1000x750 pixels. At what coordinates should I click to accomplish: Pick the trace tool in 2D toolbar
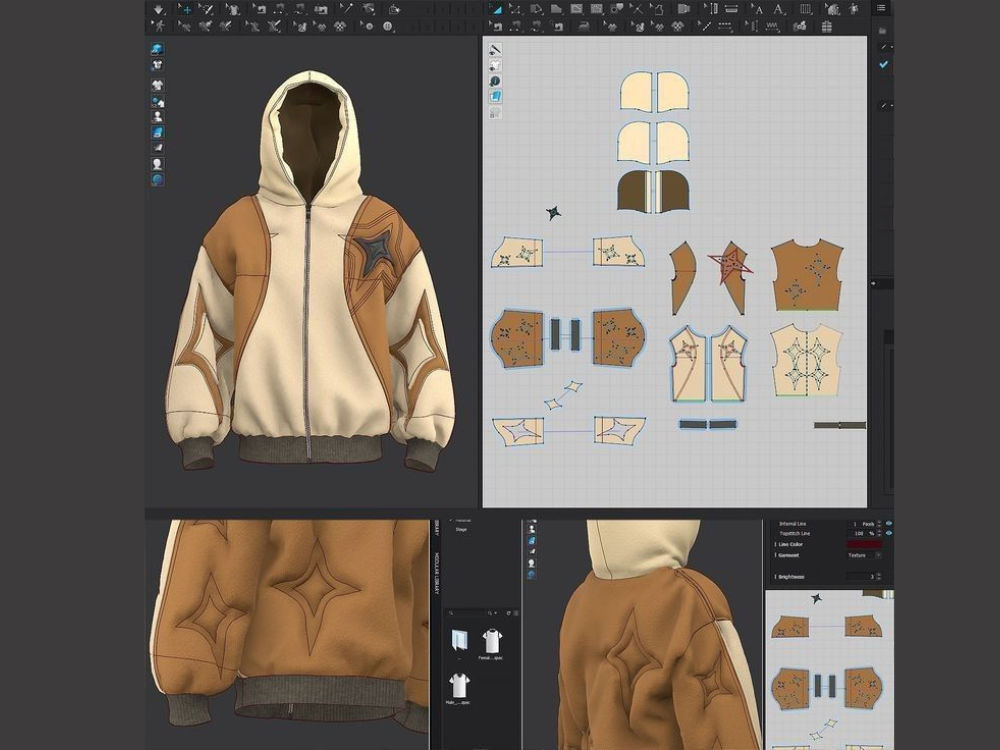pos(658,10)
